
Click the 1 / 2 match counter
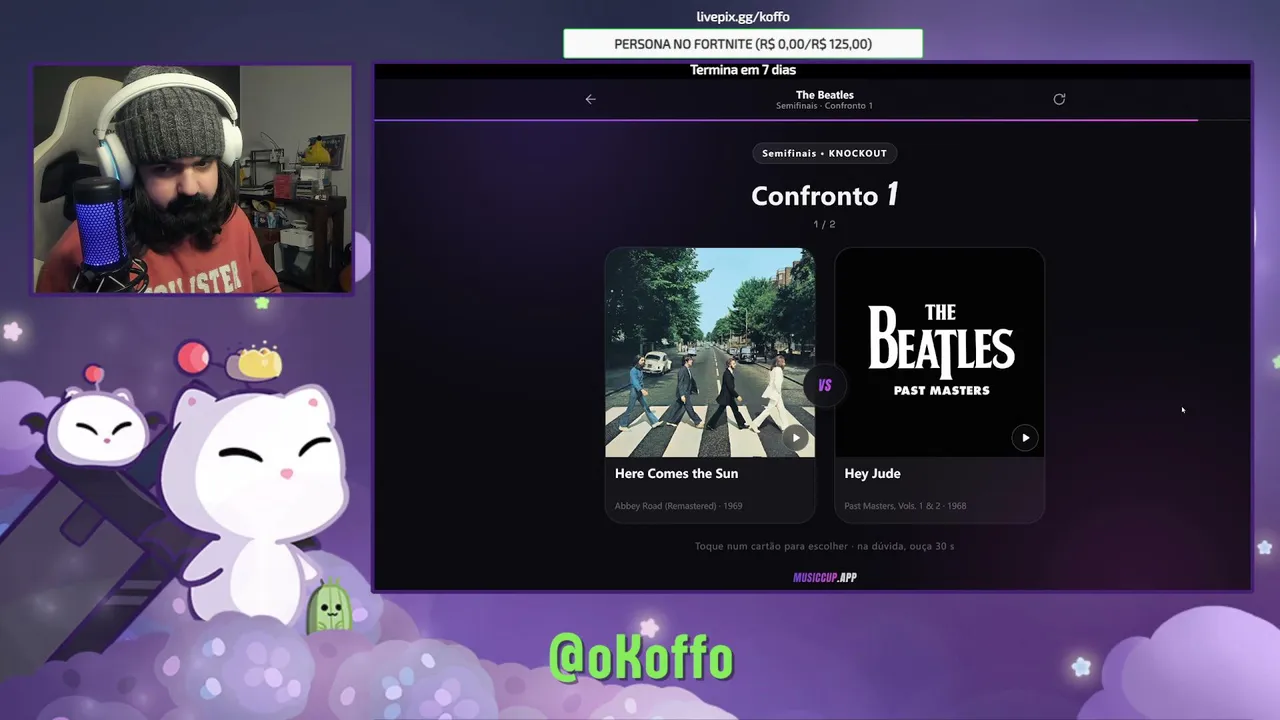point(825,225)
